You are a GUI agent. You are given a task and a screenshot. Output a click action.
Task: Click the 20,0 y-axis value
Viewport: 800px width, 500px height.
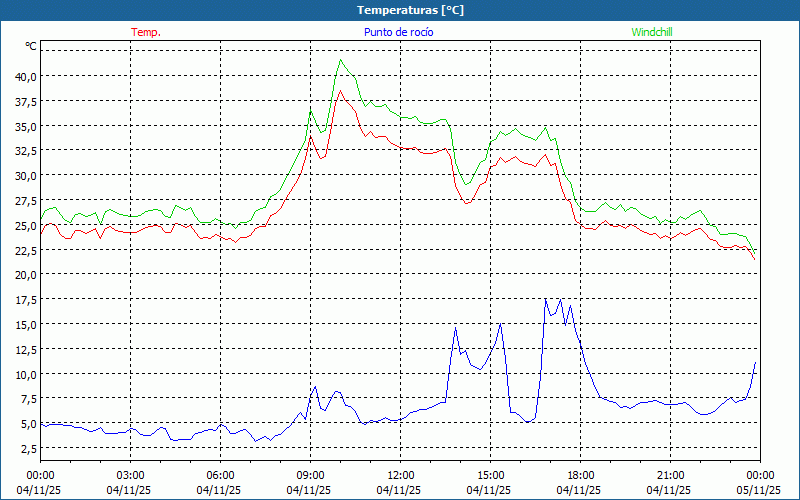25,274
